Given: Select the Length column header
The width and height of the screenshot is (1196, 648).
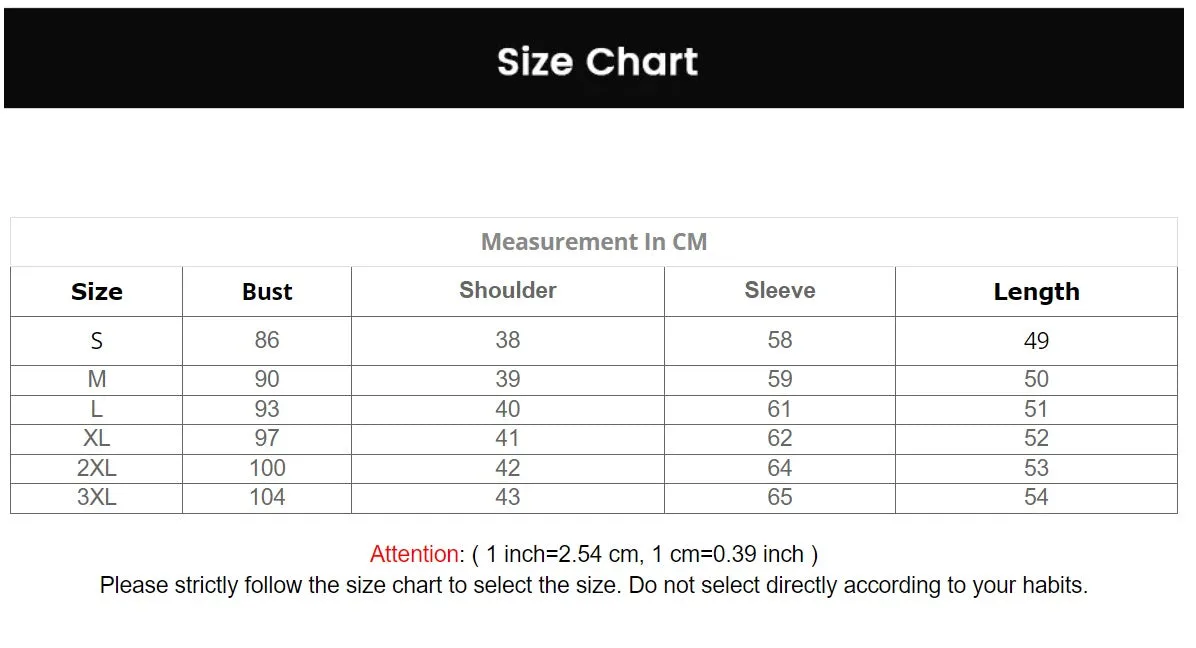Looking at the screenshot, I should click(x=1036, y=292).
